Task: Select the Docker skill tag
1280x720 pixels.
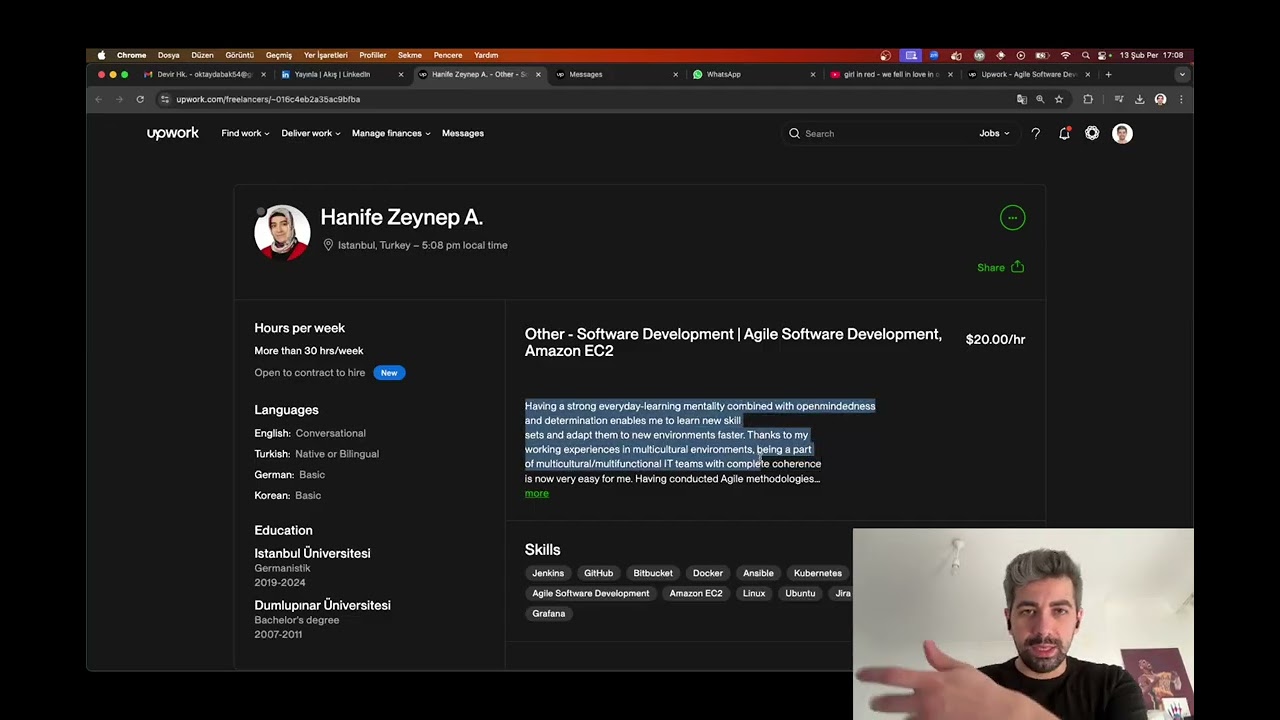Action: (708, 573)
